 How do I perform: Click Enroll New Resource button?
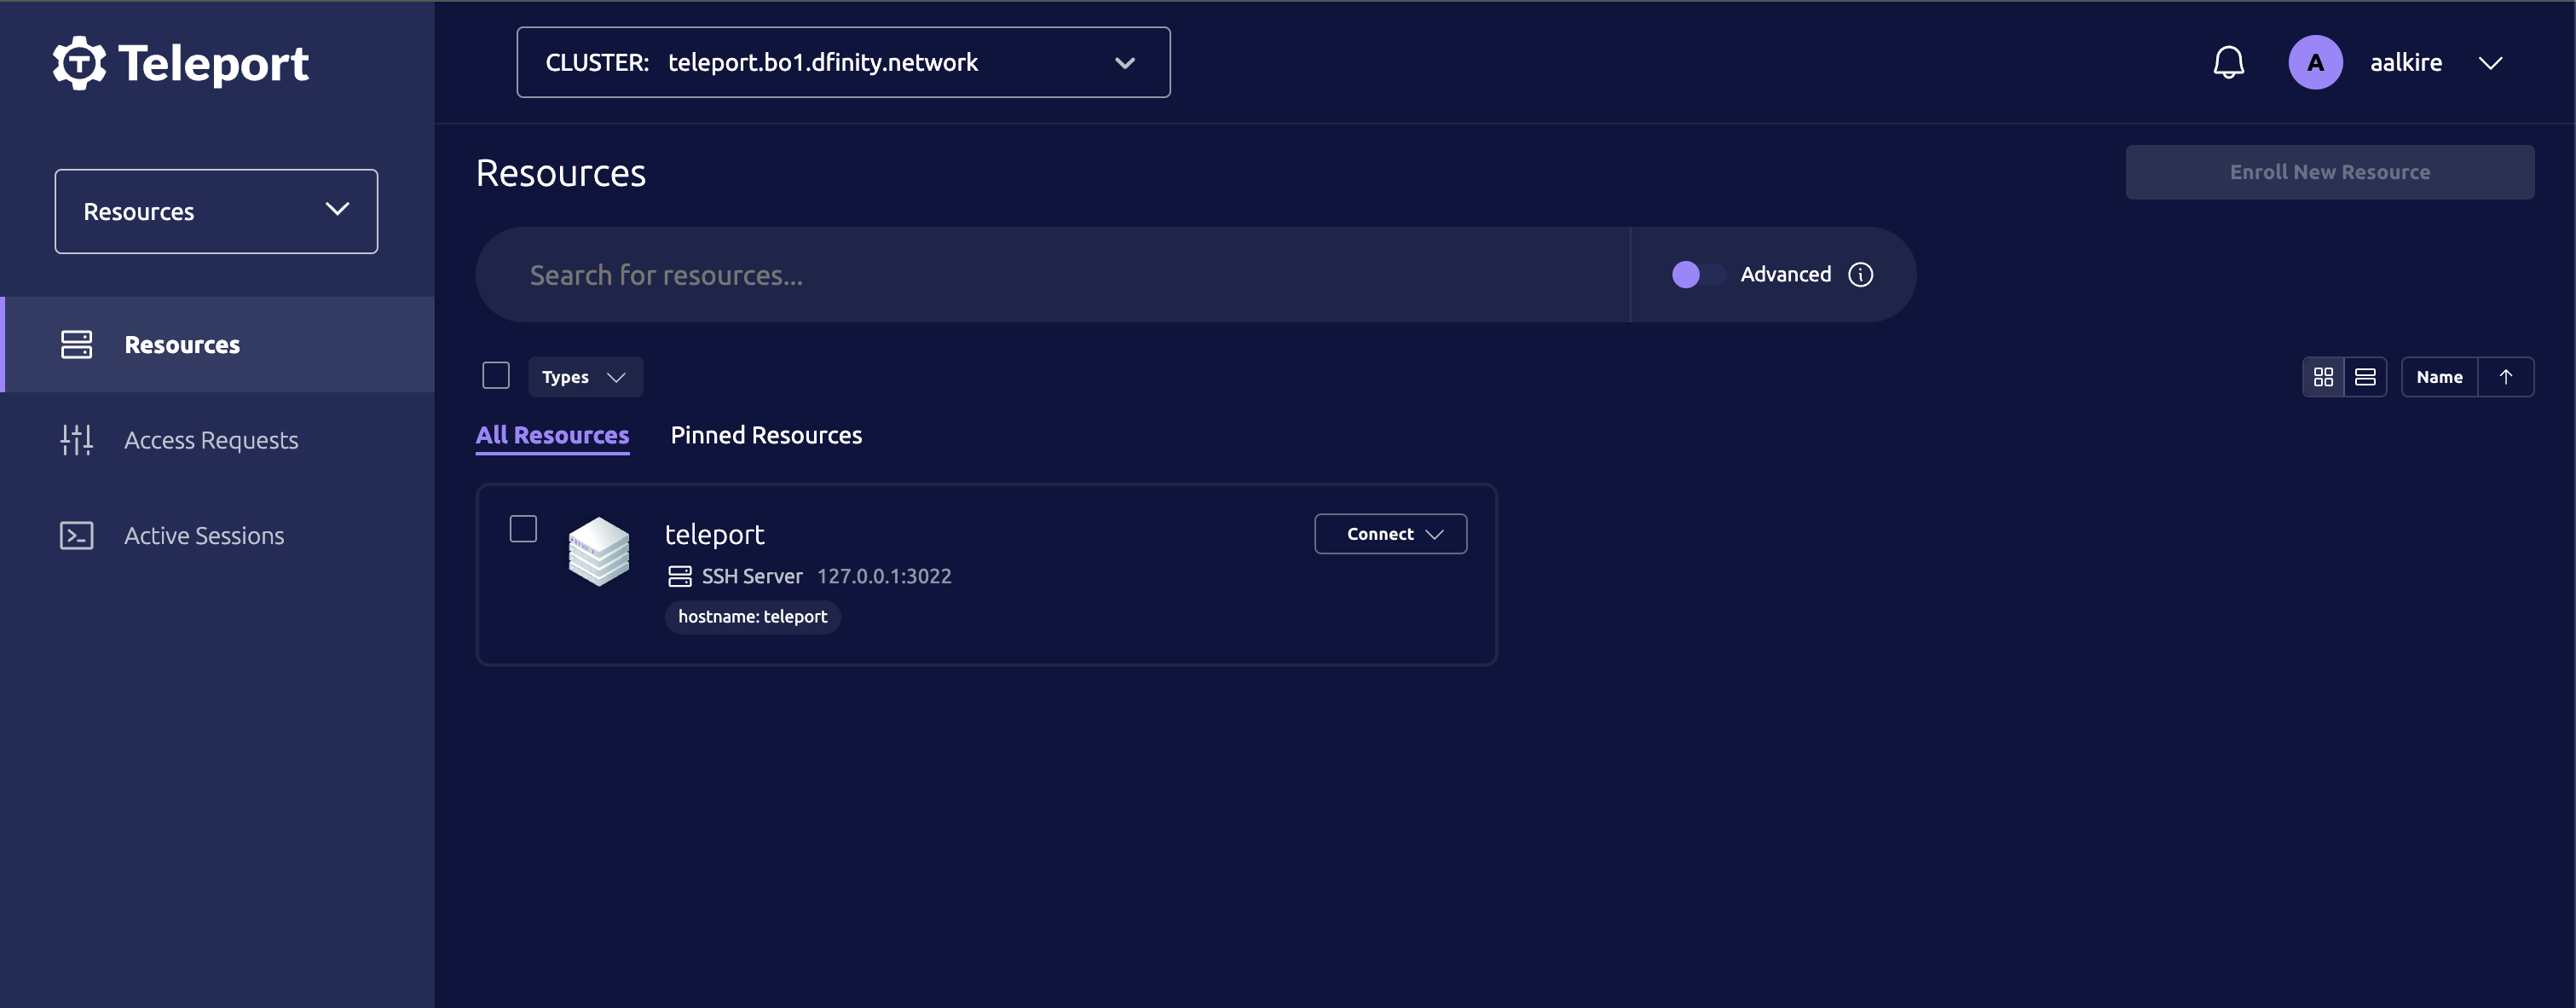tap(2329, 172)
